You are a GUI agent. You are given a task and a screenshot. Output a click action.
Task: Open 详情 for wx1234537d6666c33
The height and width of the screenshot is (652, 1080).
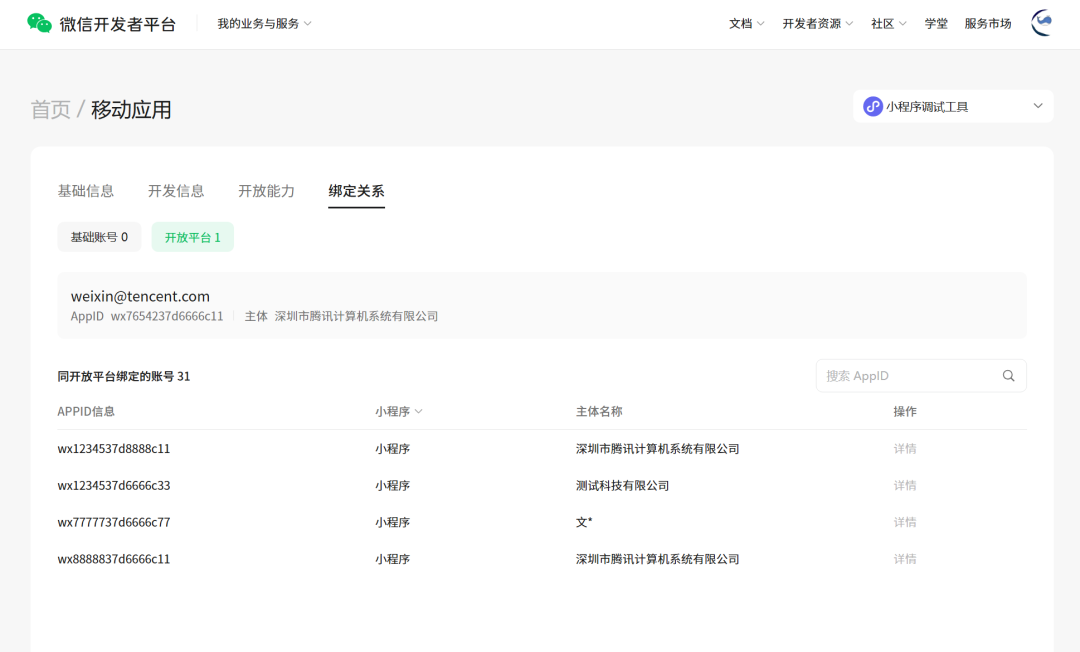(x=905, y=485)
